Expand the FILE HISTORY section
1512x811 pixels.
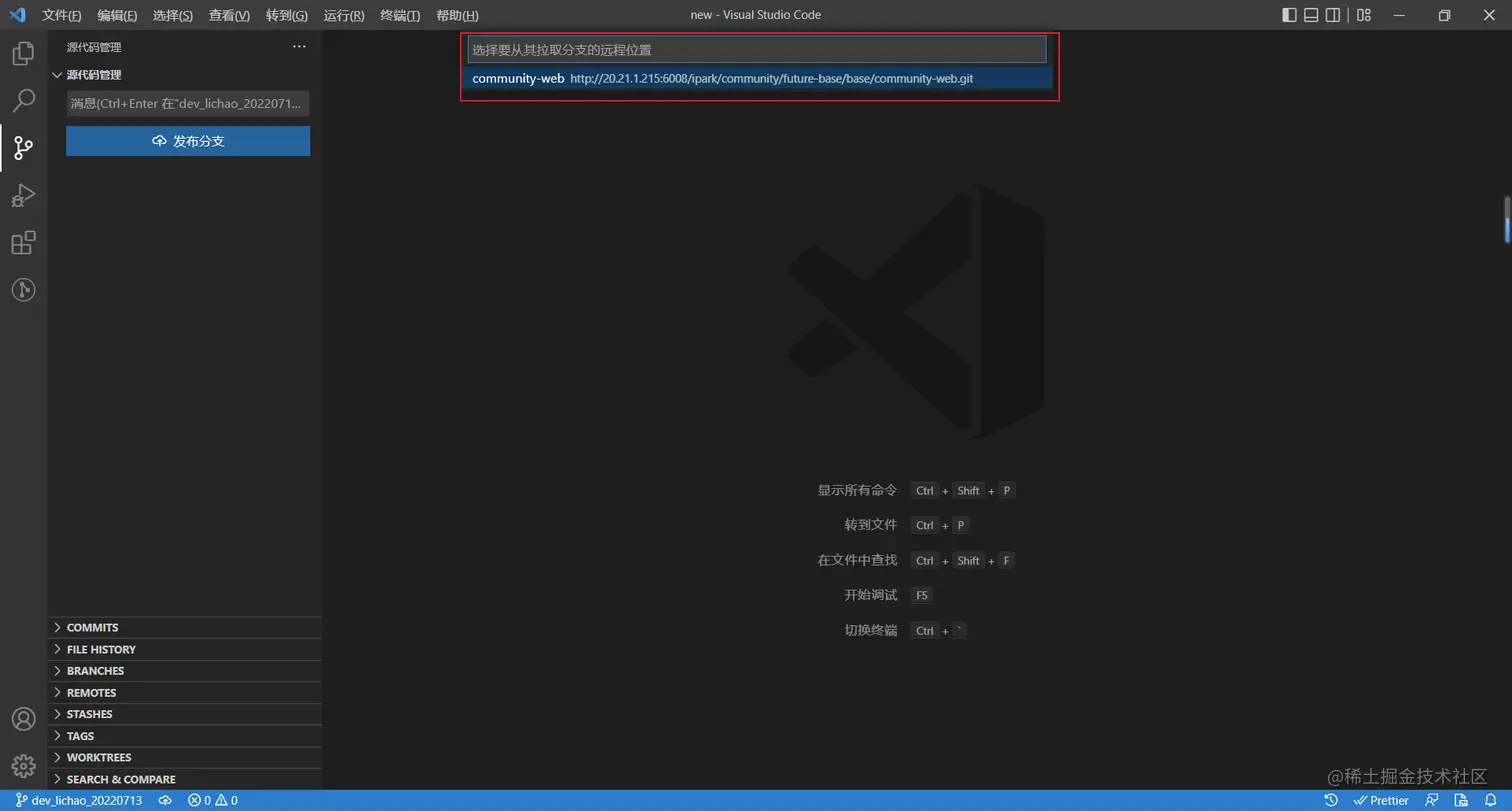tap(185, 649)
